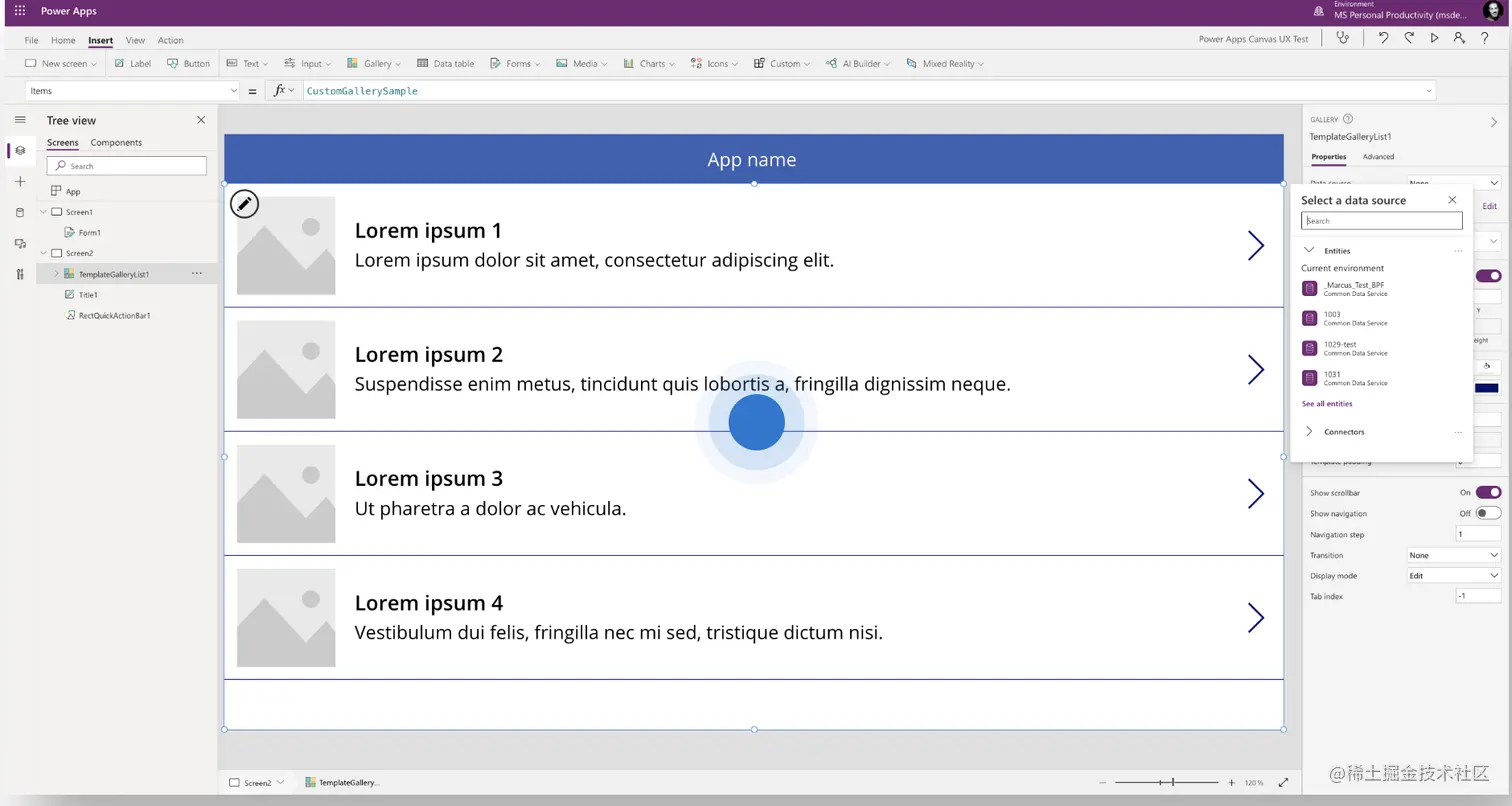The image size is (1512, 806).
Task: Turn on Show navigation toggle
Action: (1488, 513)
